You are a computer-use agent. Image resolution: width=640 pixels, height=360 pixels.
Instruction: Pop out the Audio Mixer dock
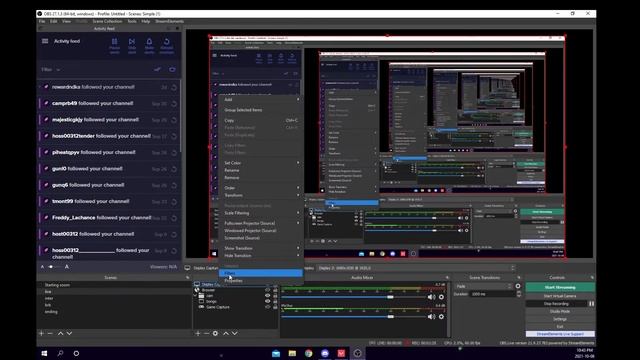click(x=447, y=278)
